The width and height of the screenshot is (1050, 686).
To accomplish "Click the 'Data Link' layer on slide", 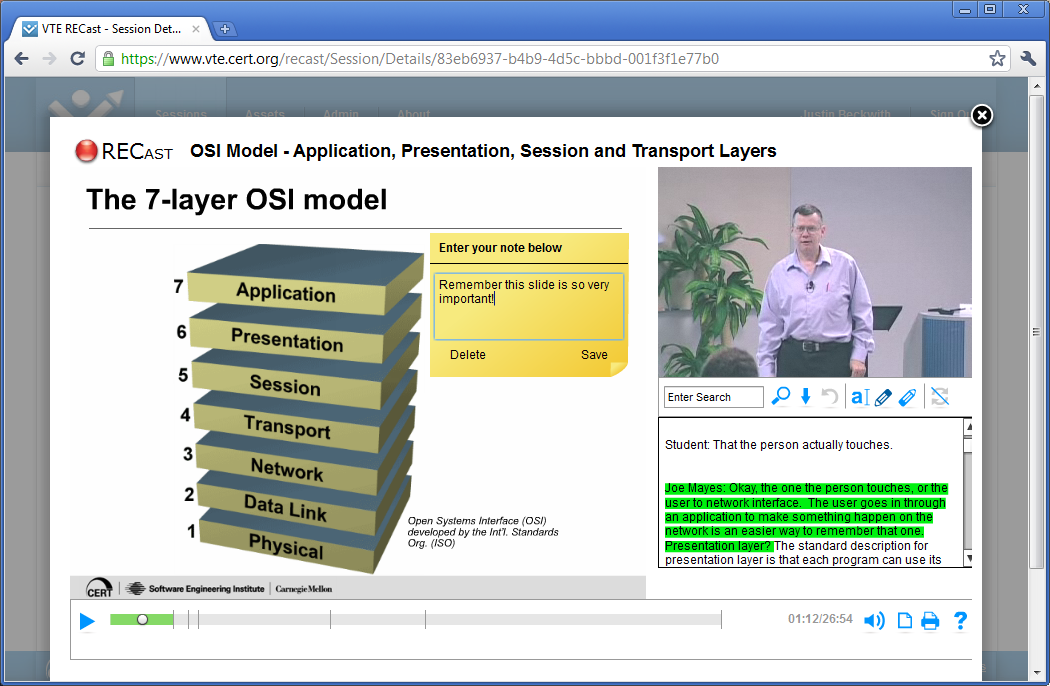I will [x=285, y=508].
